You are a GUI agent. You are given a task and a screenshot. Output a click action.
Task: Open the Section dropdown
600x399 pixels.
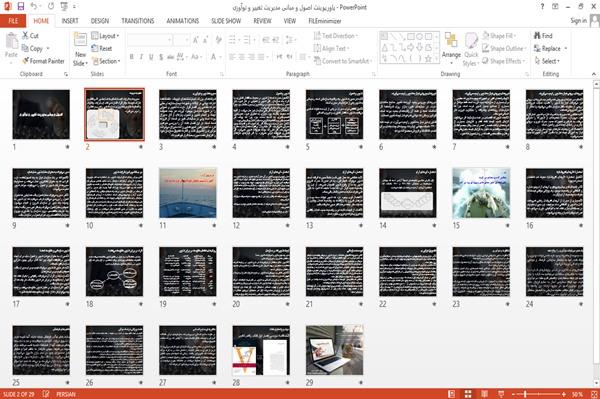[106, 61]
